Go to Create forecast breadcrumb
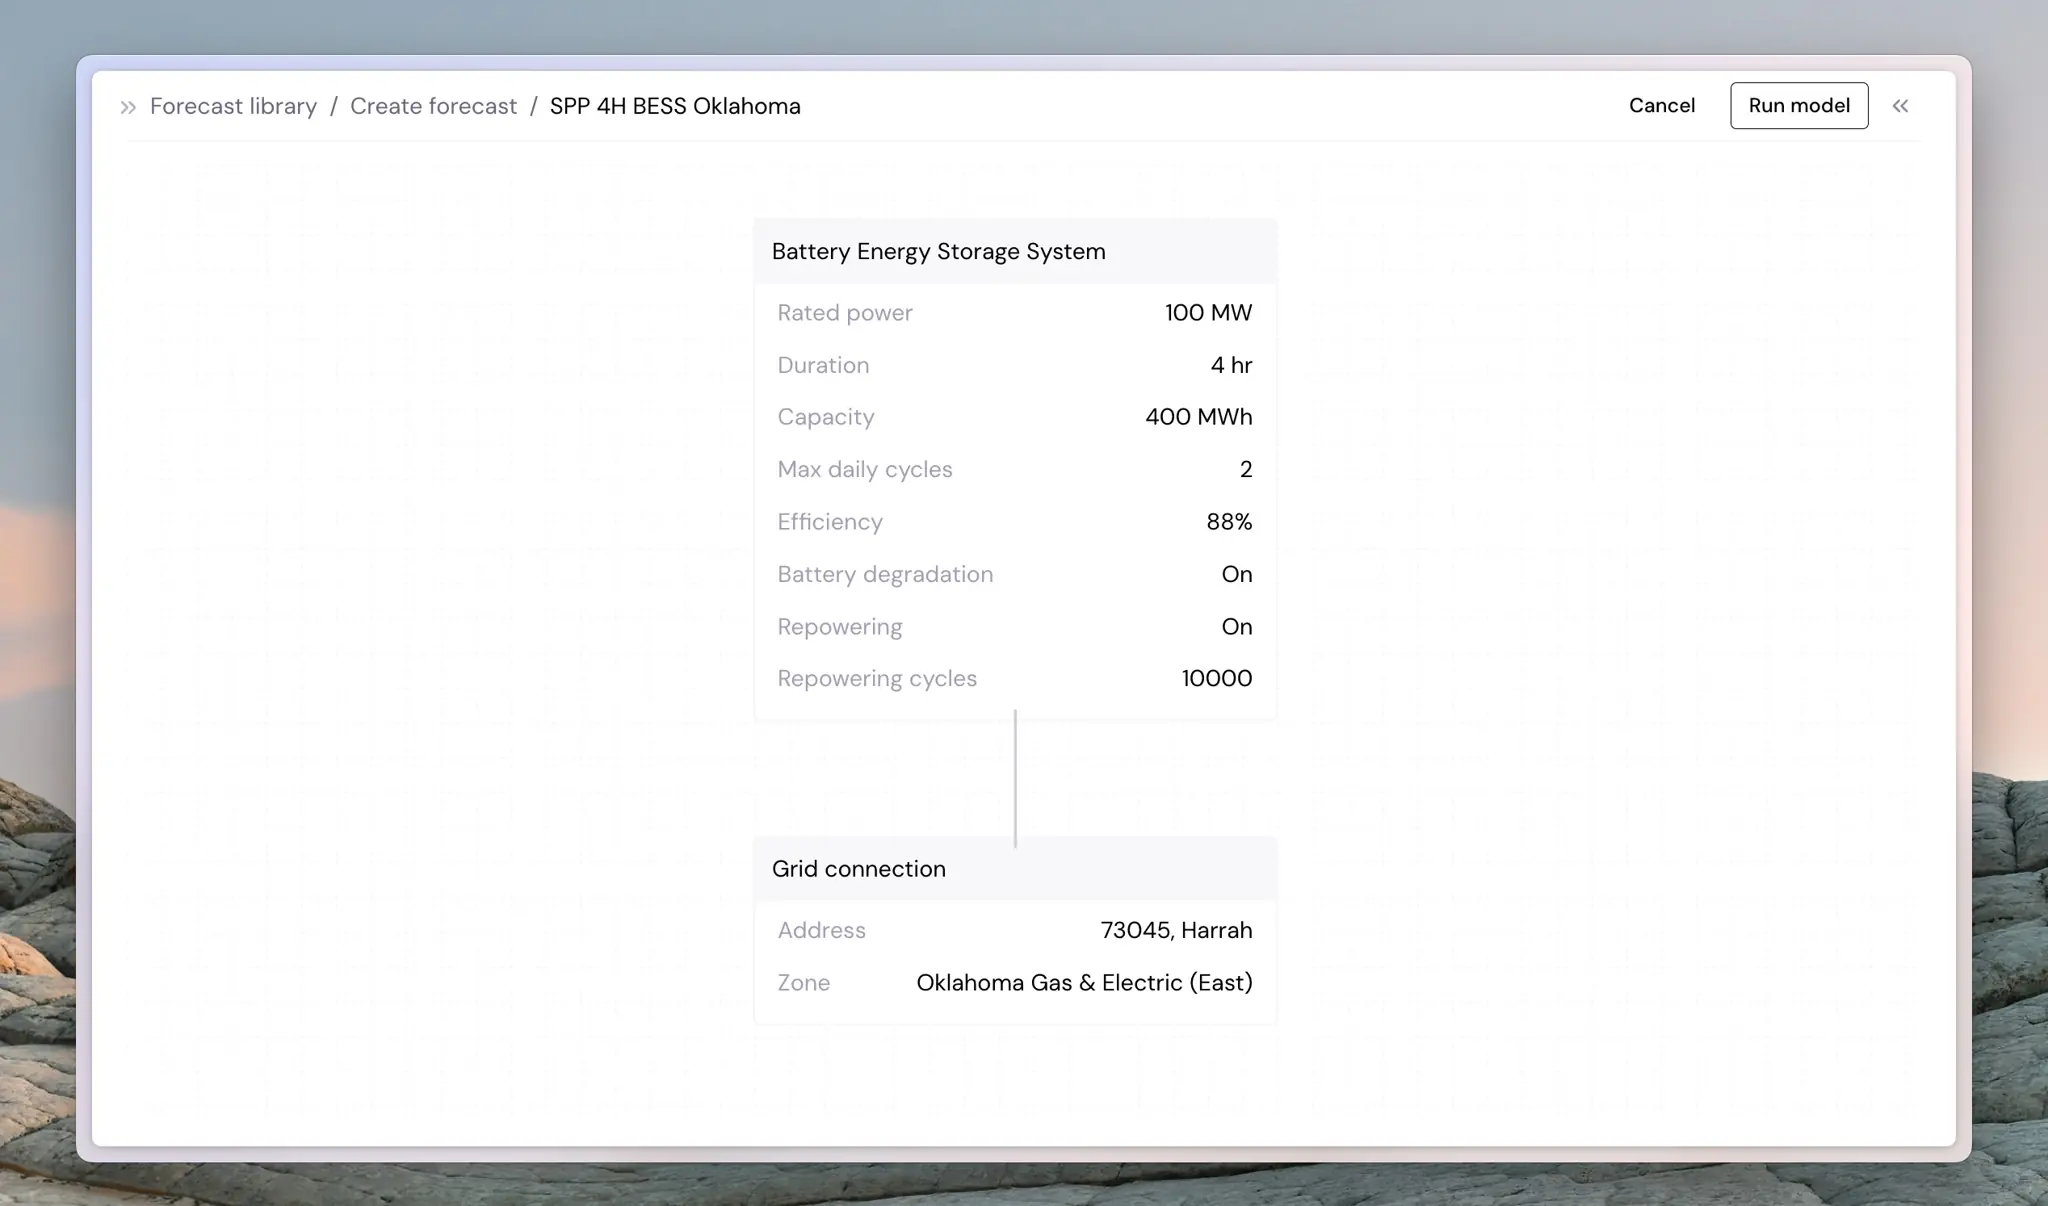2048x1206 pixels. [x=433, y=106]
